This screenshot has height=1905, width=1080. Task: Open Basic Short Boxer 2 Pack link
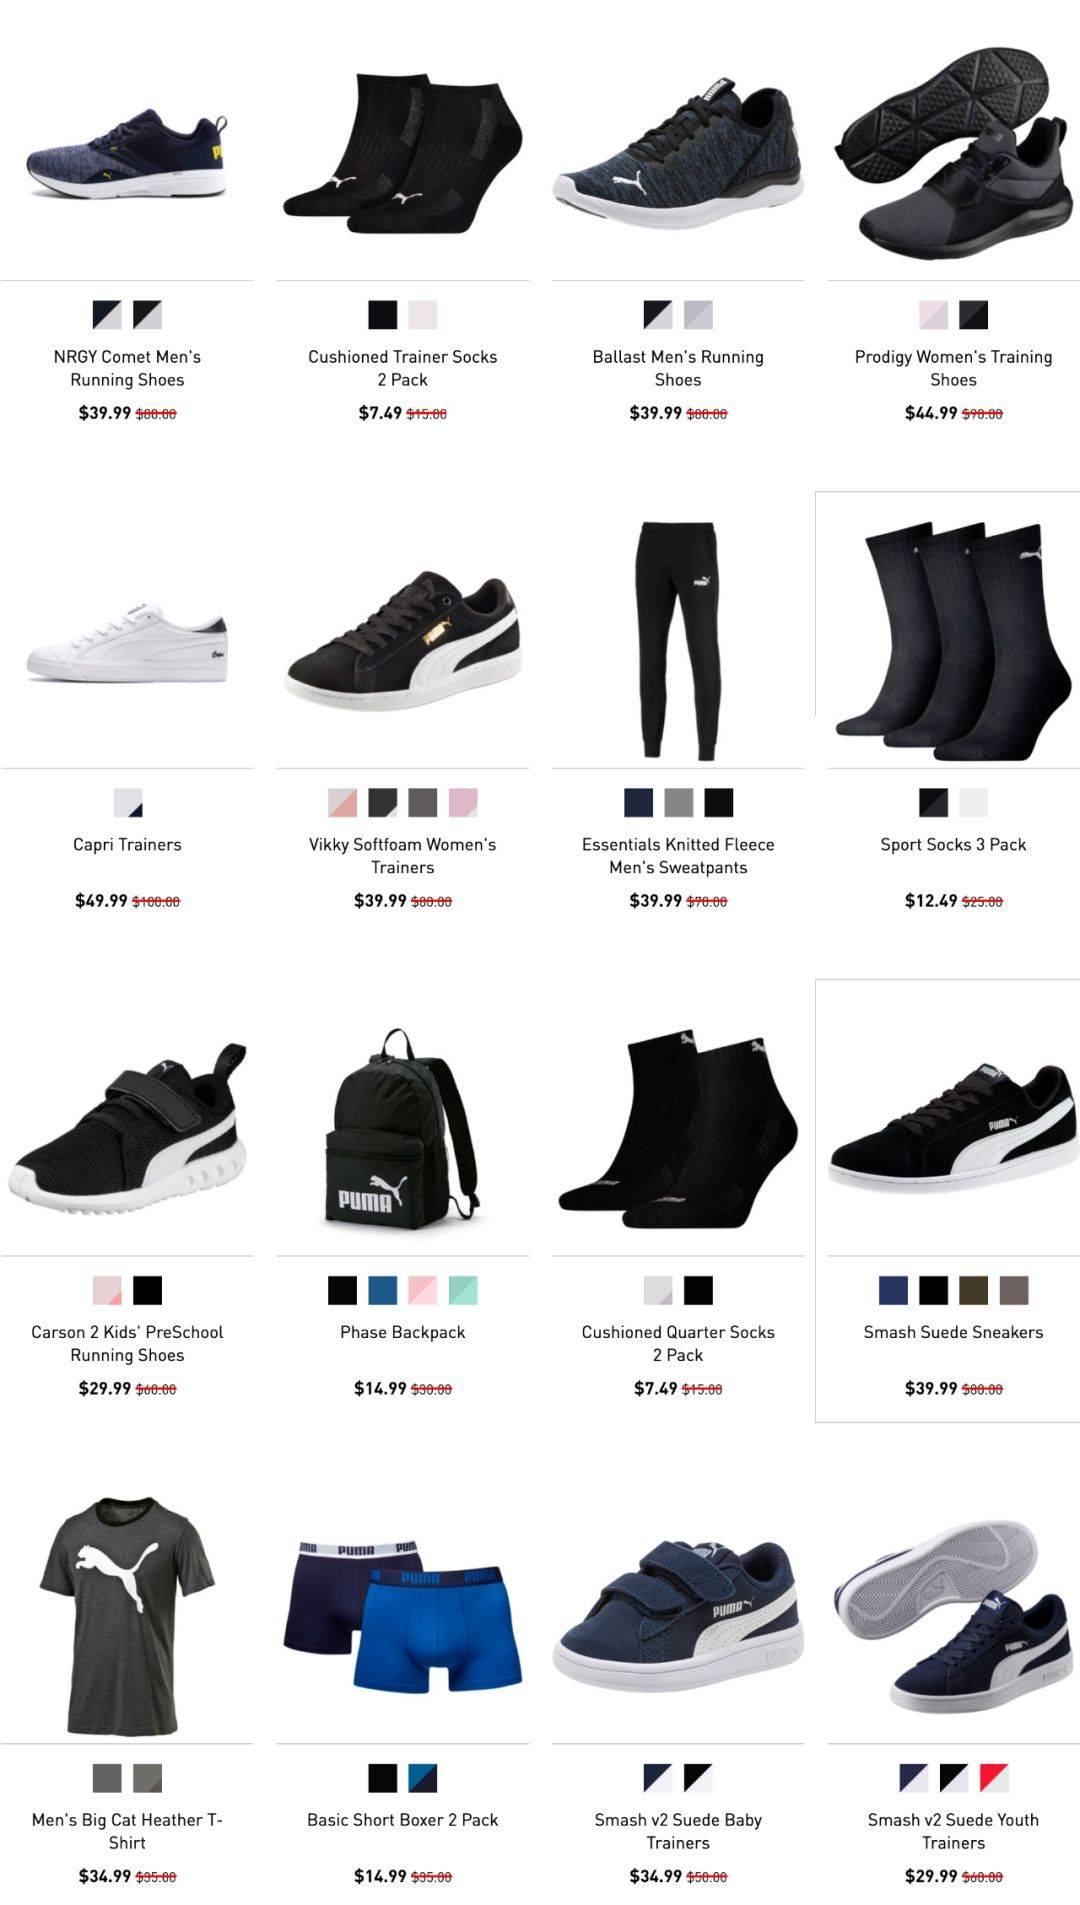click(x=402, y=1820)
